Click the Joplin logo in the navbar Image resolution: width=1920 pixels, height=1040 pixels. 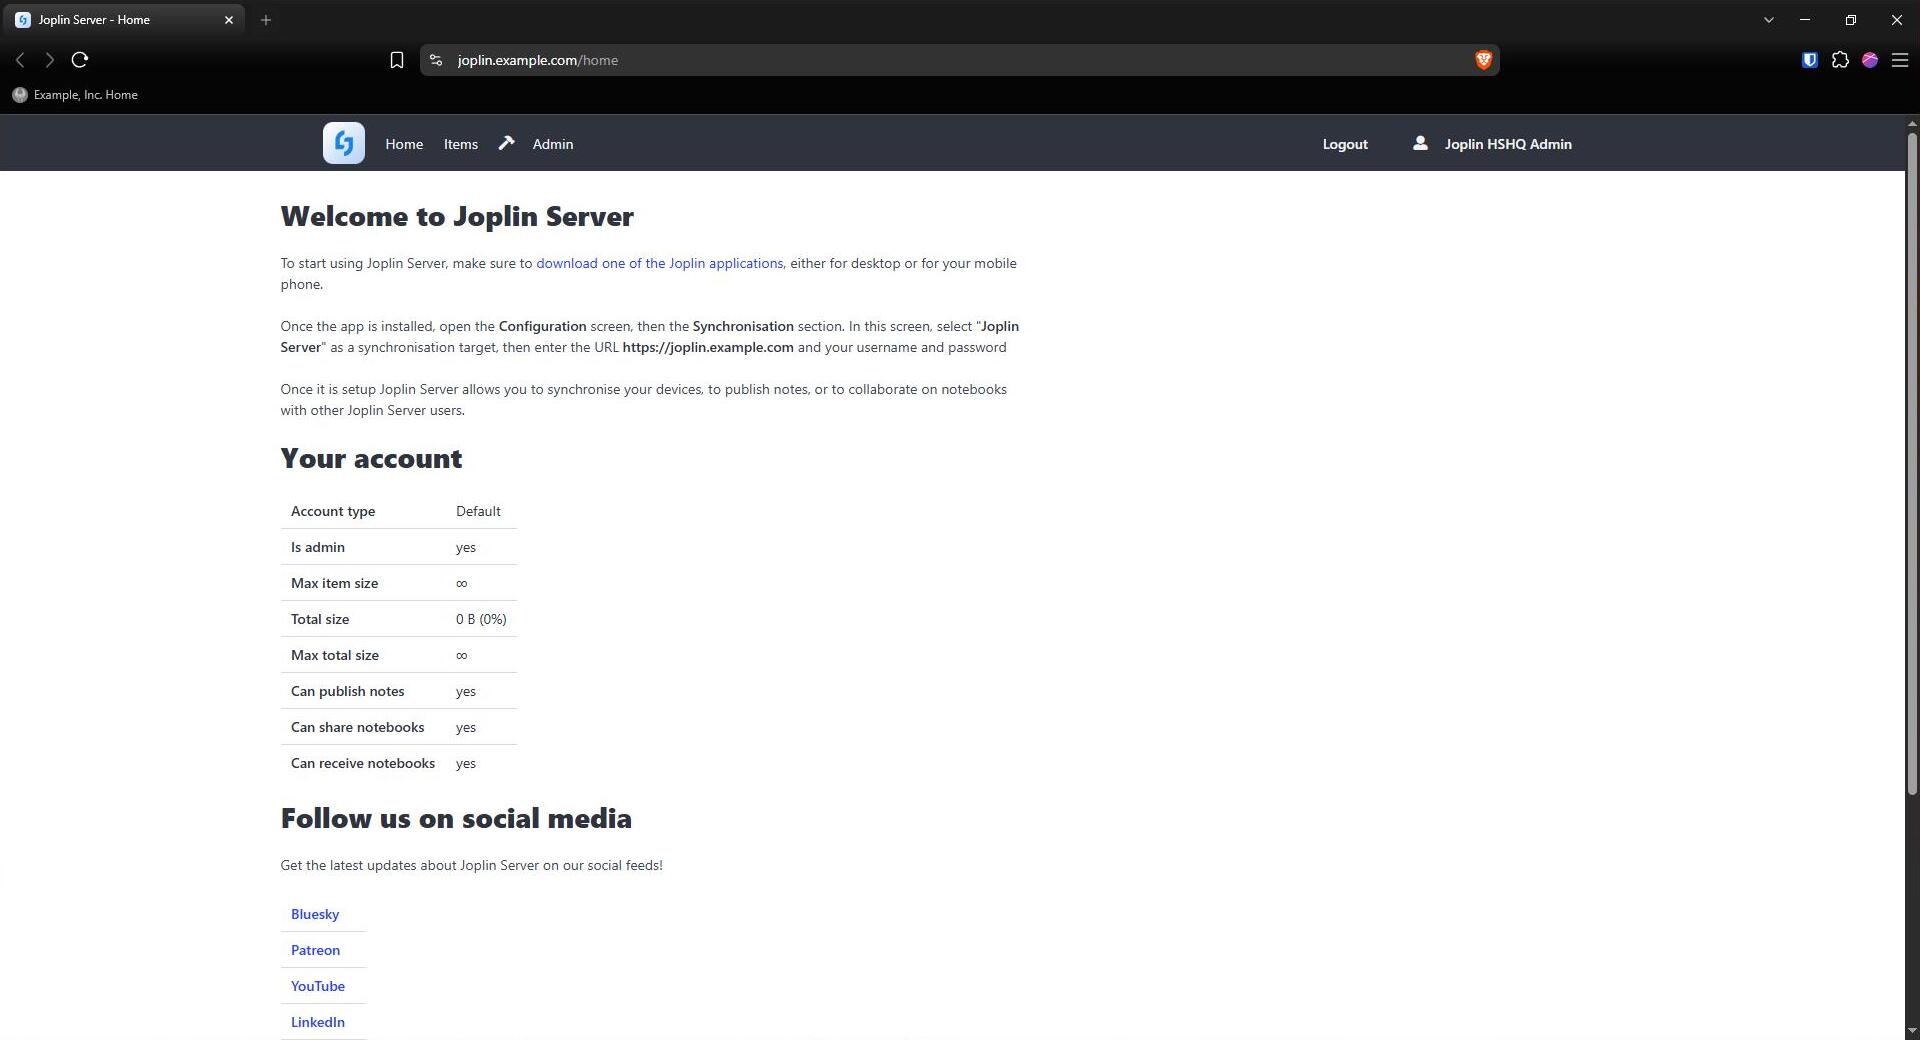coord(343,143)
